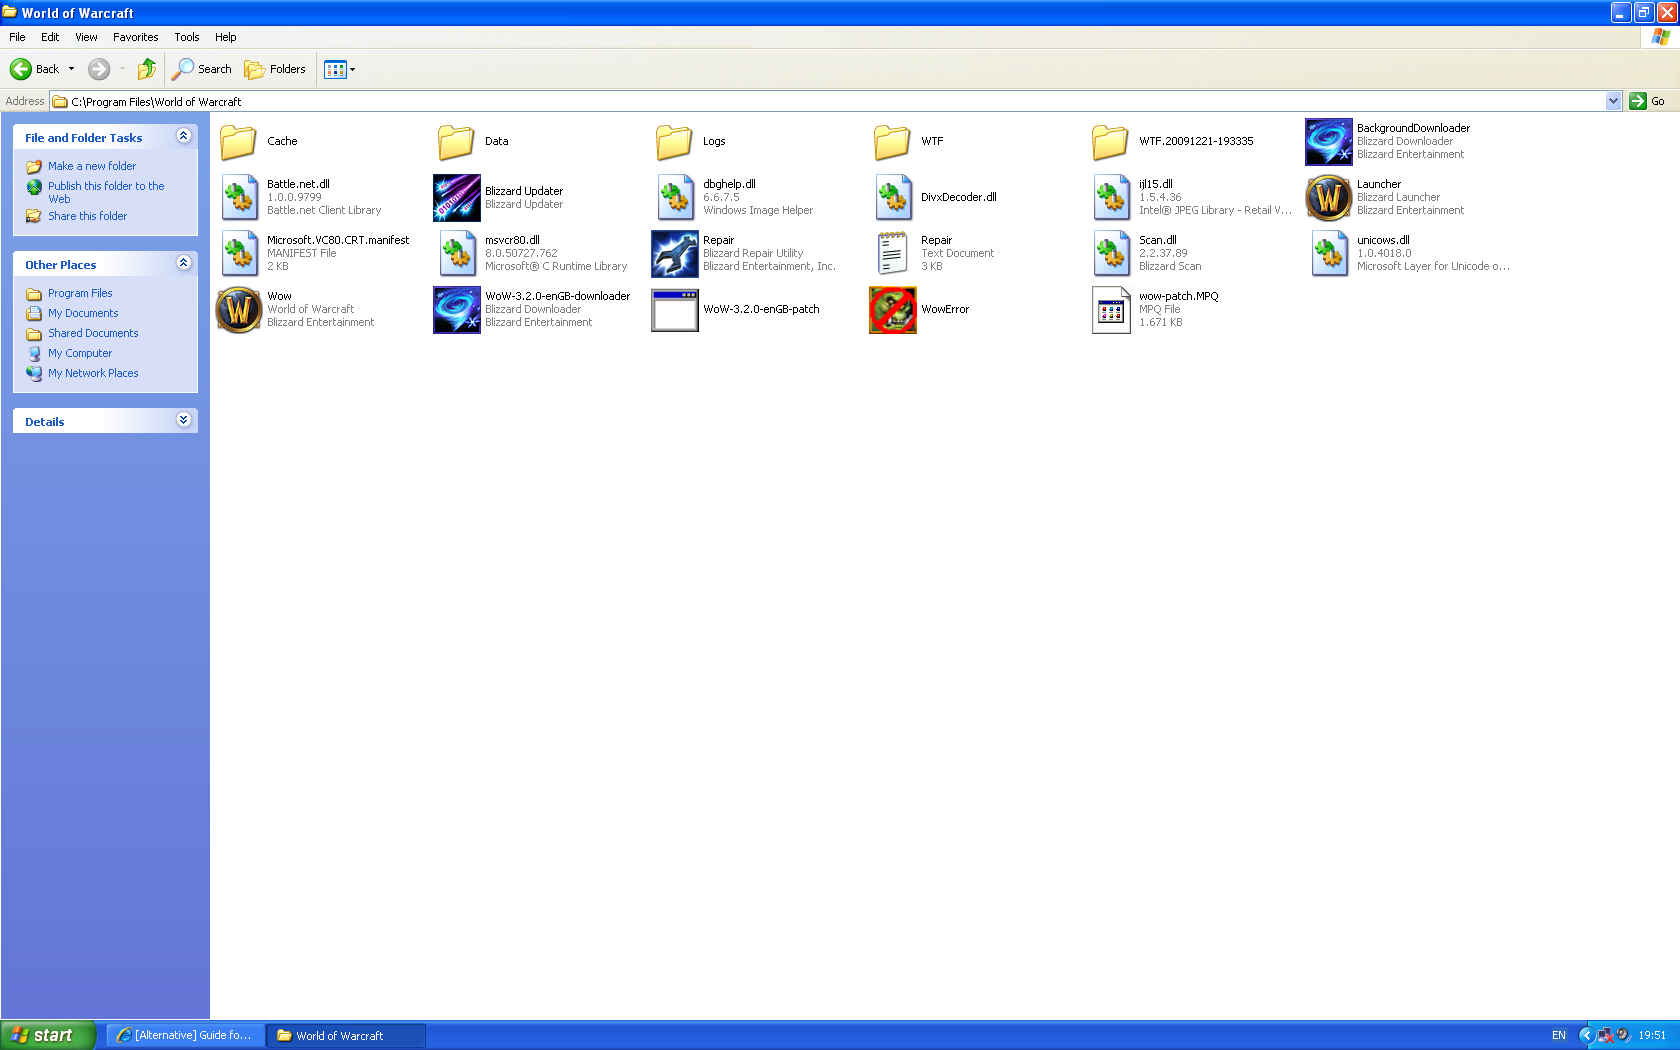Image resolution: width=1680 pixels, height=1050 pixels.
Task: Open the Tools menu
Action: (x=187, y=37)
